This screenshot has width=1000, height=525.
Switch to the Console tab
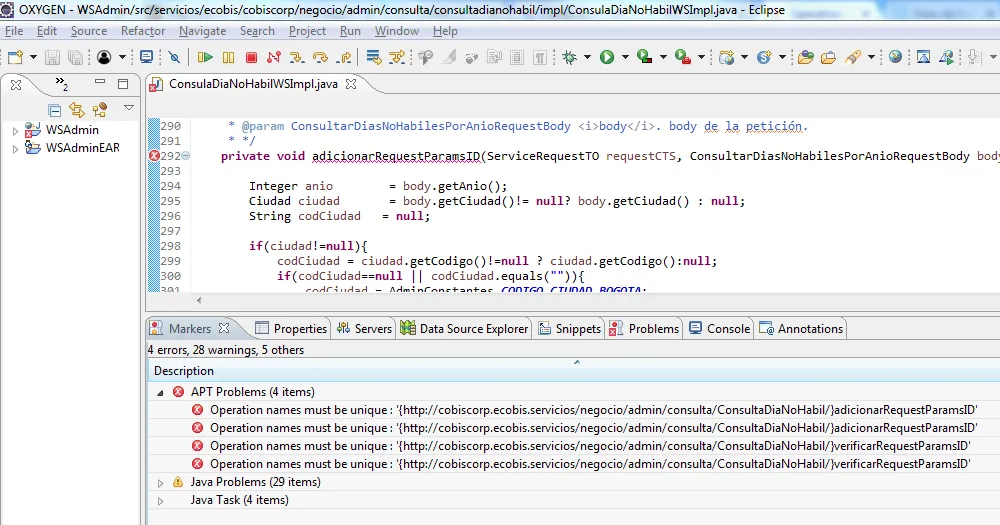[x=719, y=329]
